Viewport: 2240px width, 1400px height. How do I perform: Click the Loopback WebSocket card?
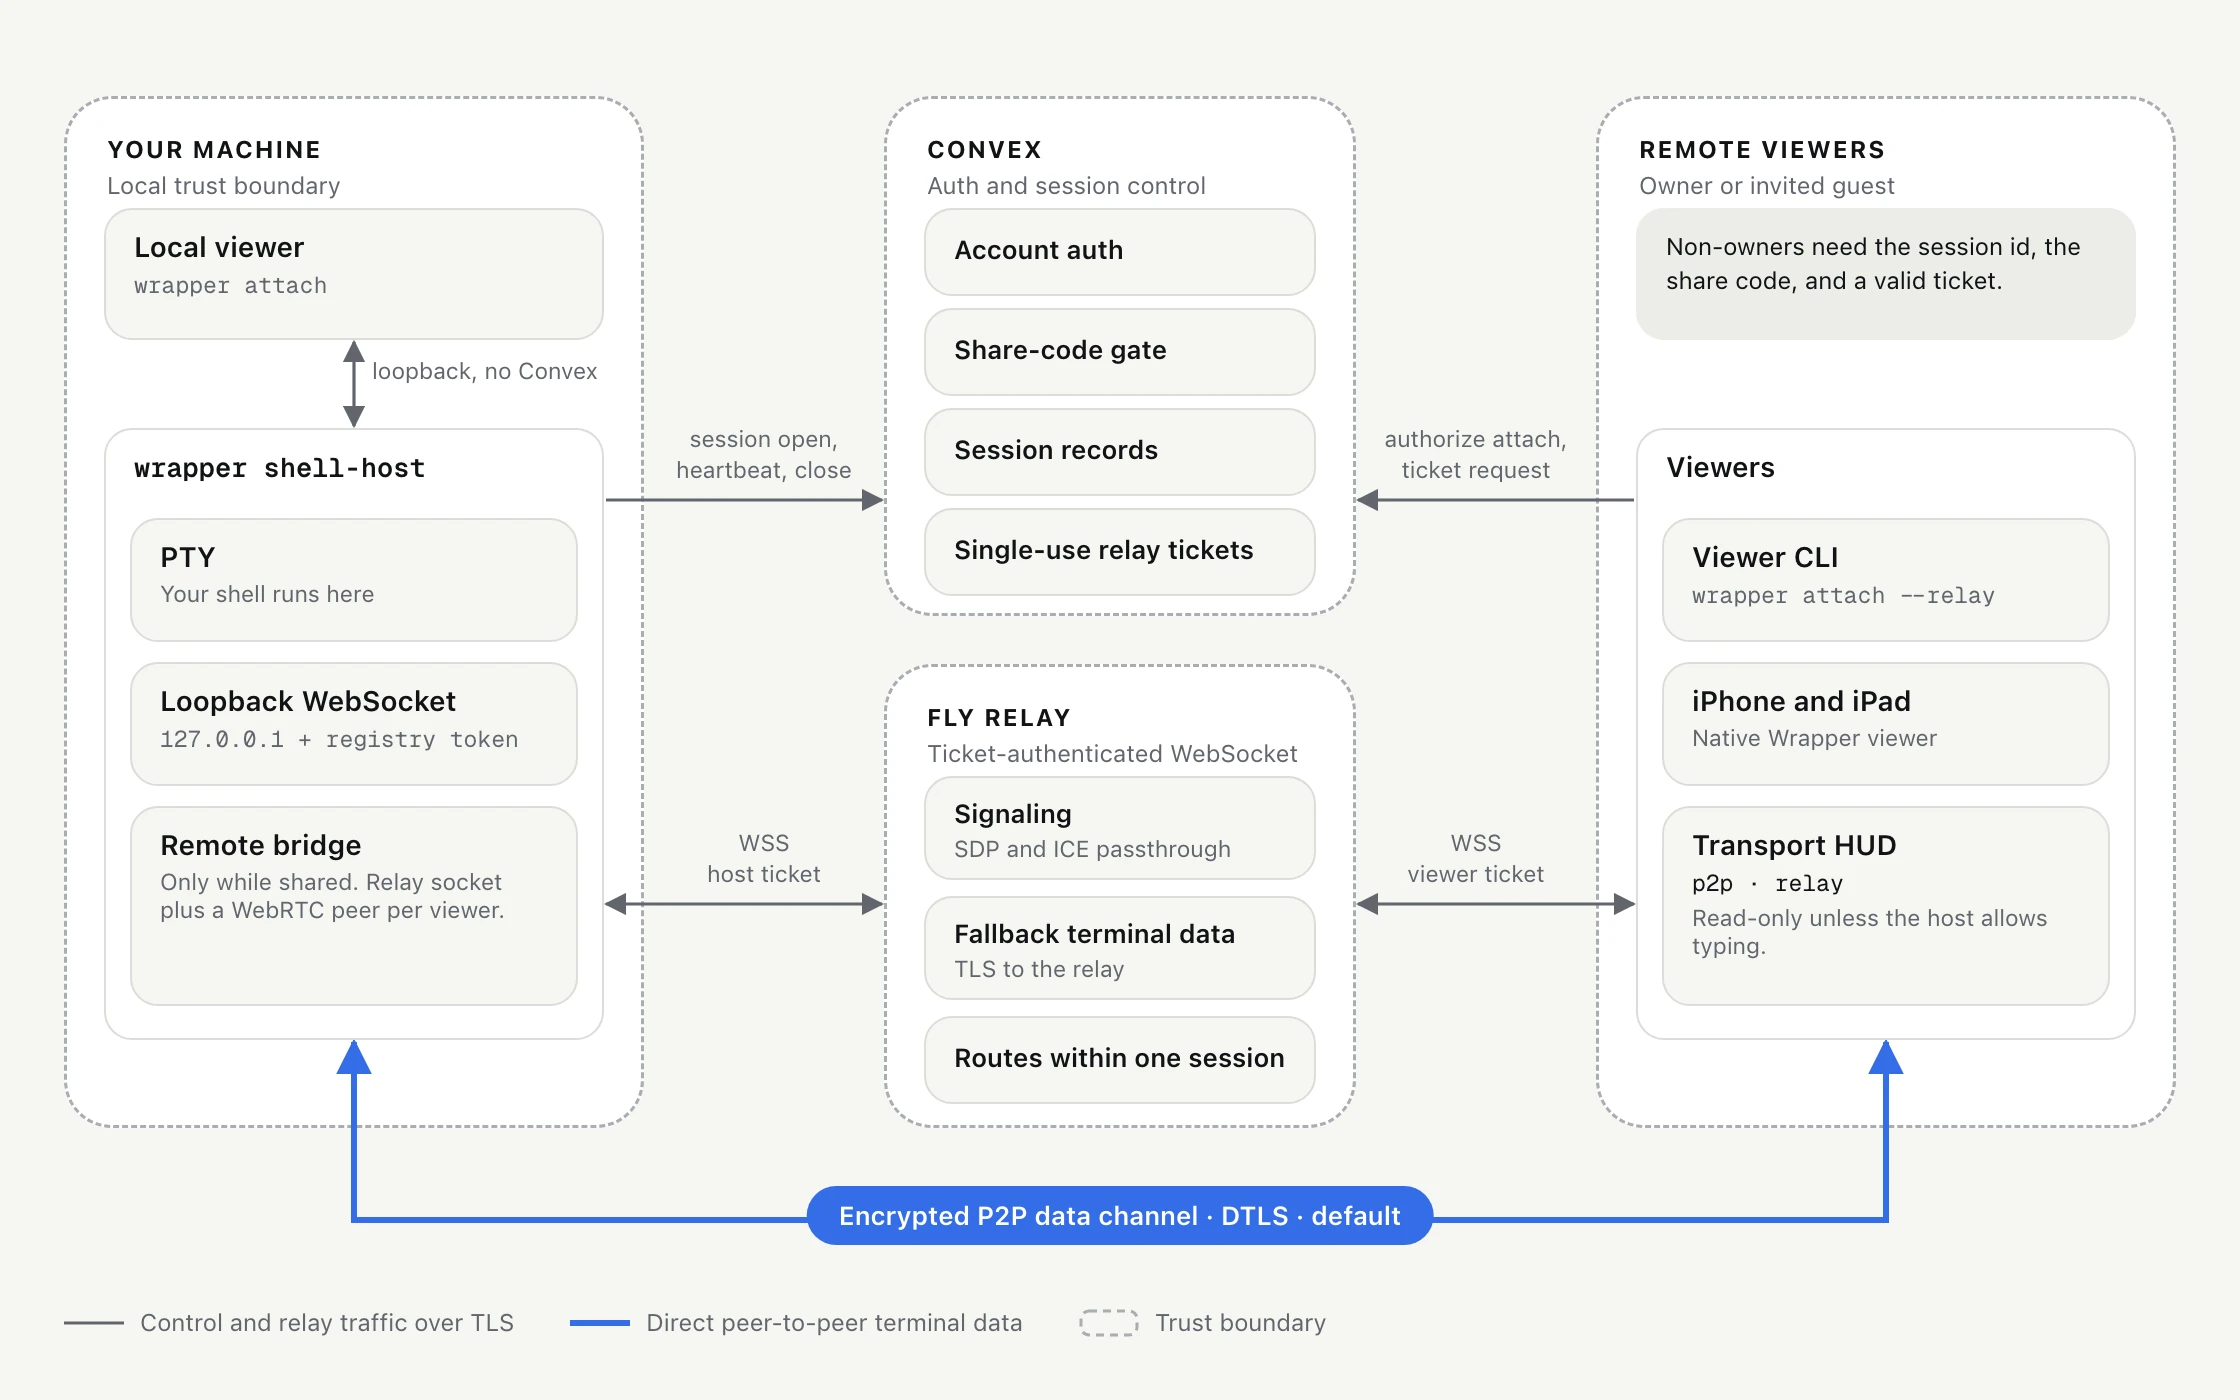coord(354,724)
